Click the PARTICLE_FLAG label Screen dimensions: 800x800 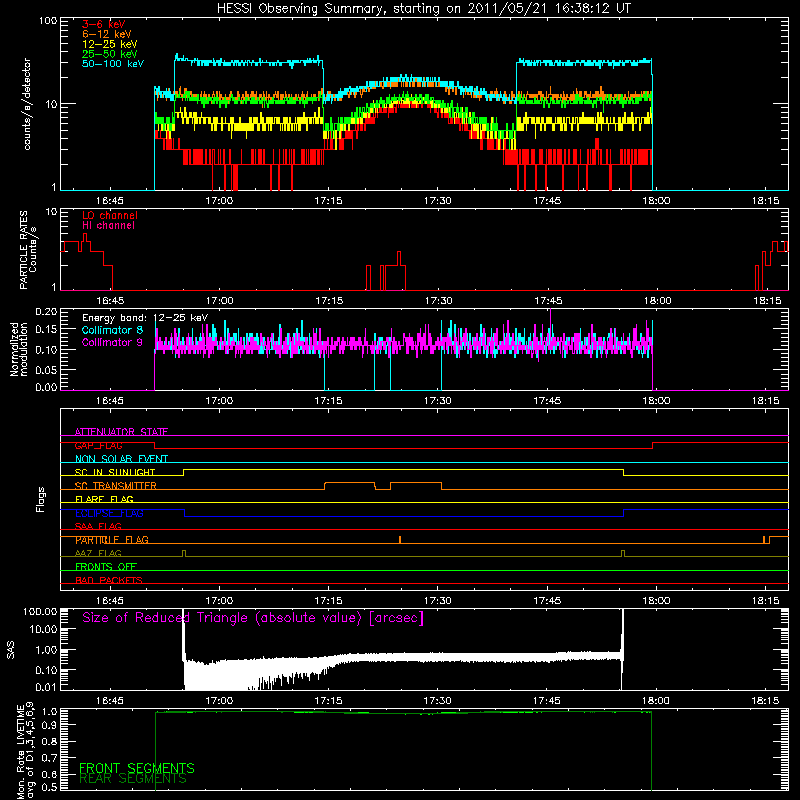tap(112, 540)
